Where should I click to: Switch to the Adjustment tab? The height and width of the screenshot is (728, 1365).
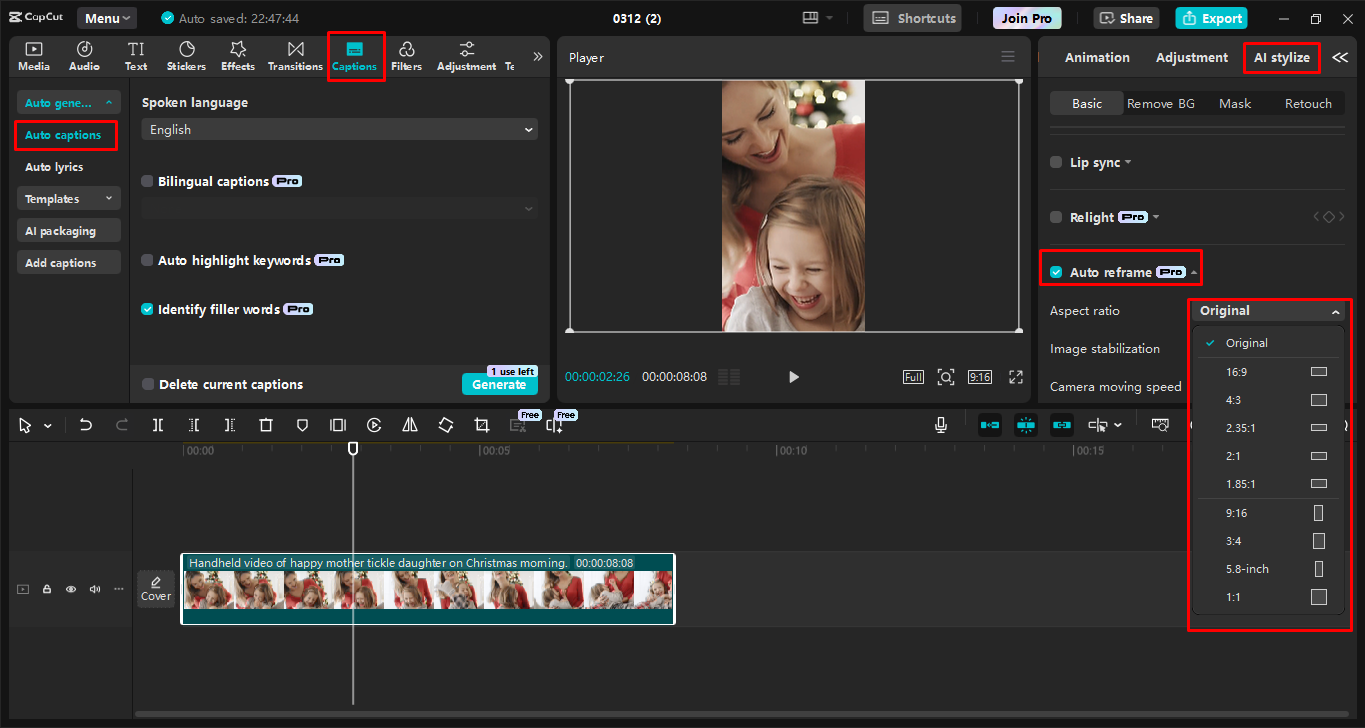pos(1191,57)
